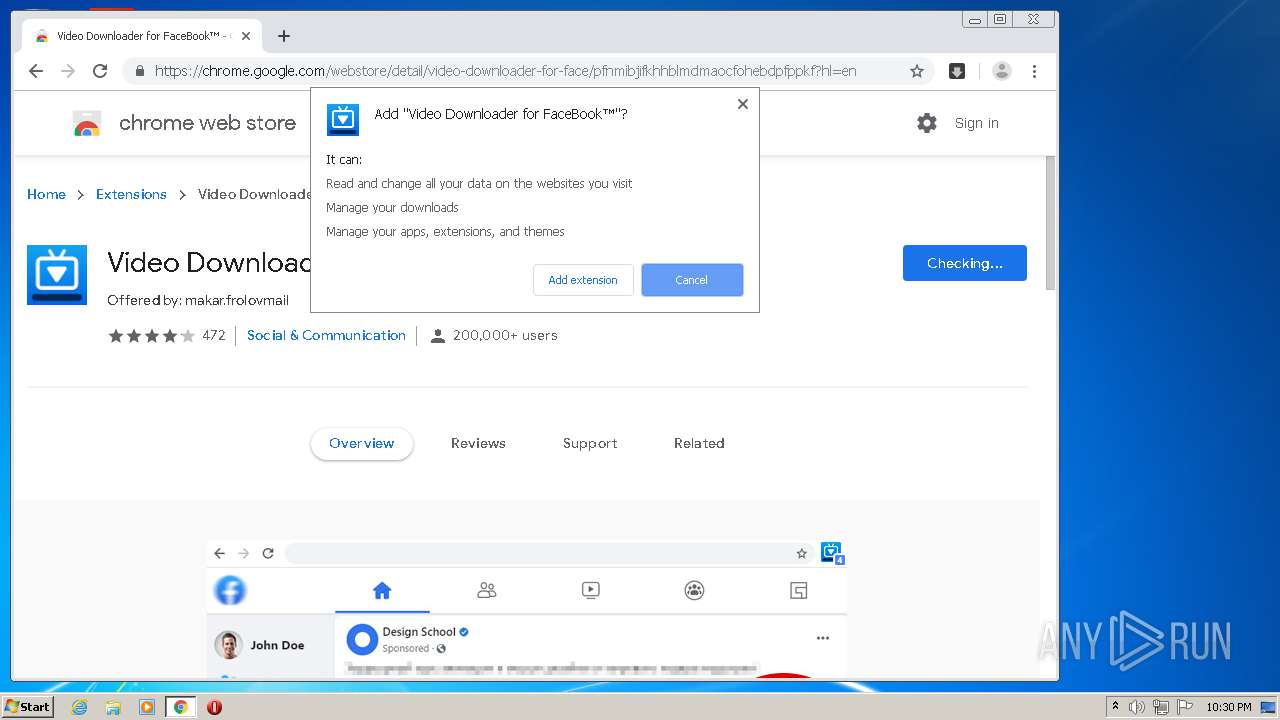Close the add extension dialog
The image size is (1280, 720).
tap(742, 104)
